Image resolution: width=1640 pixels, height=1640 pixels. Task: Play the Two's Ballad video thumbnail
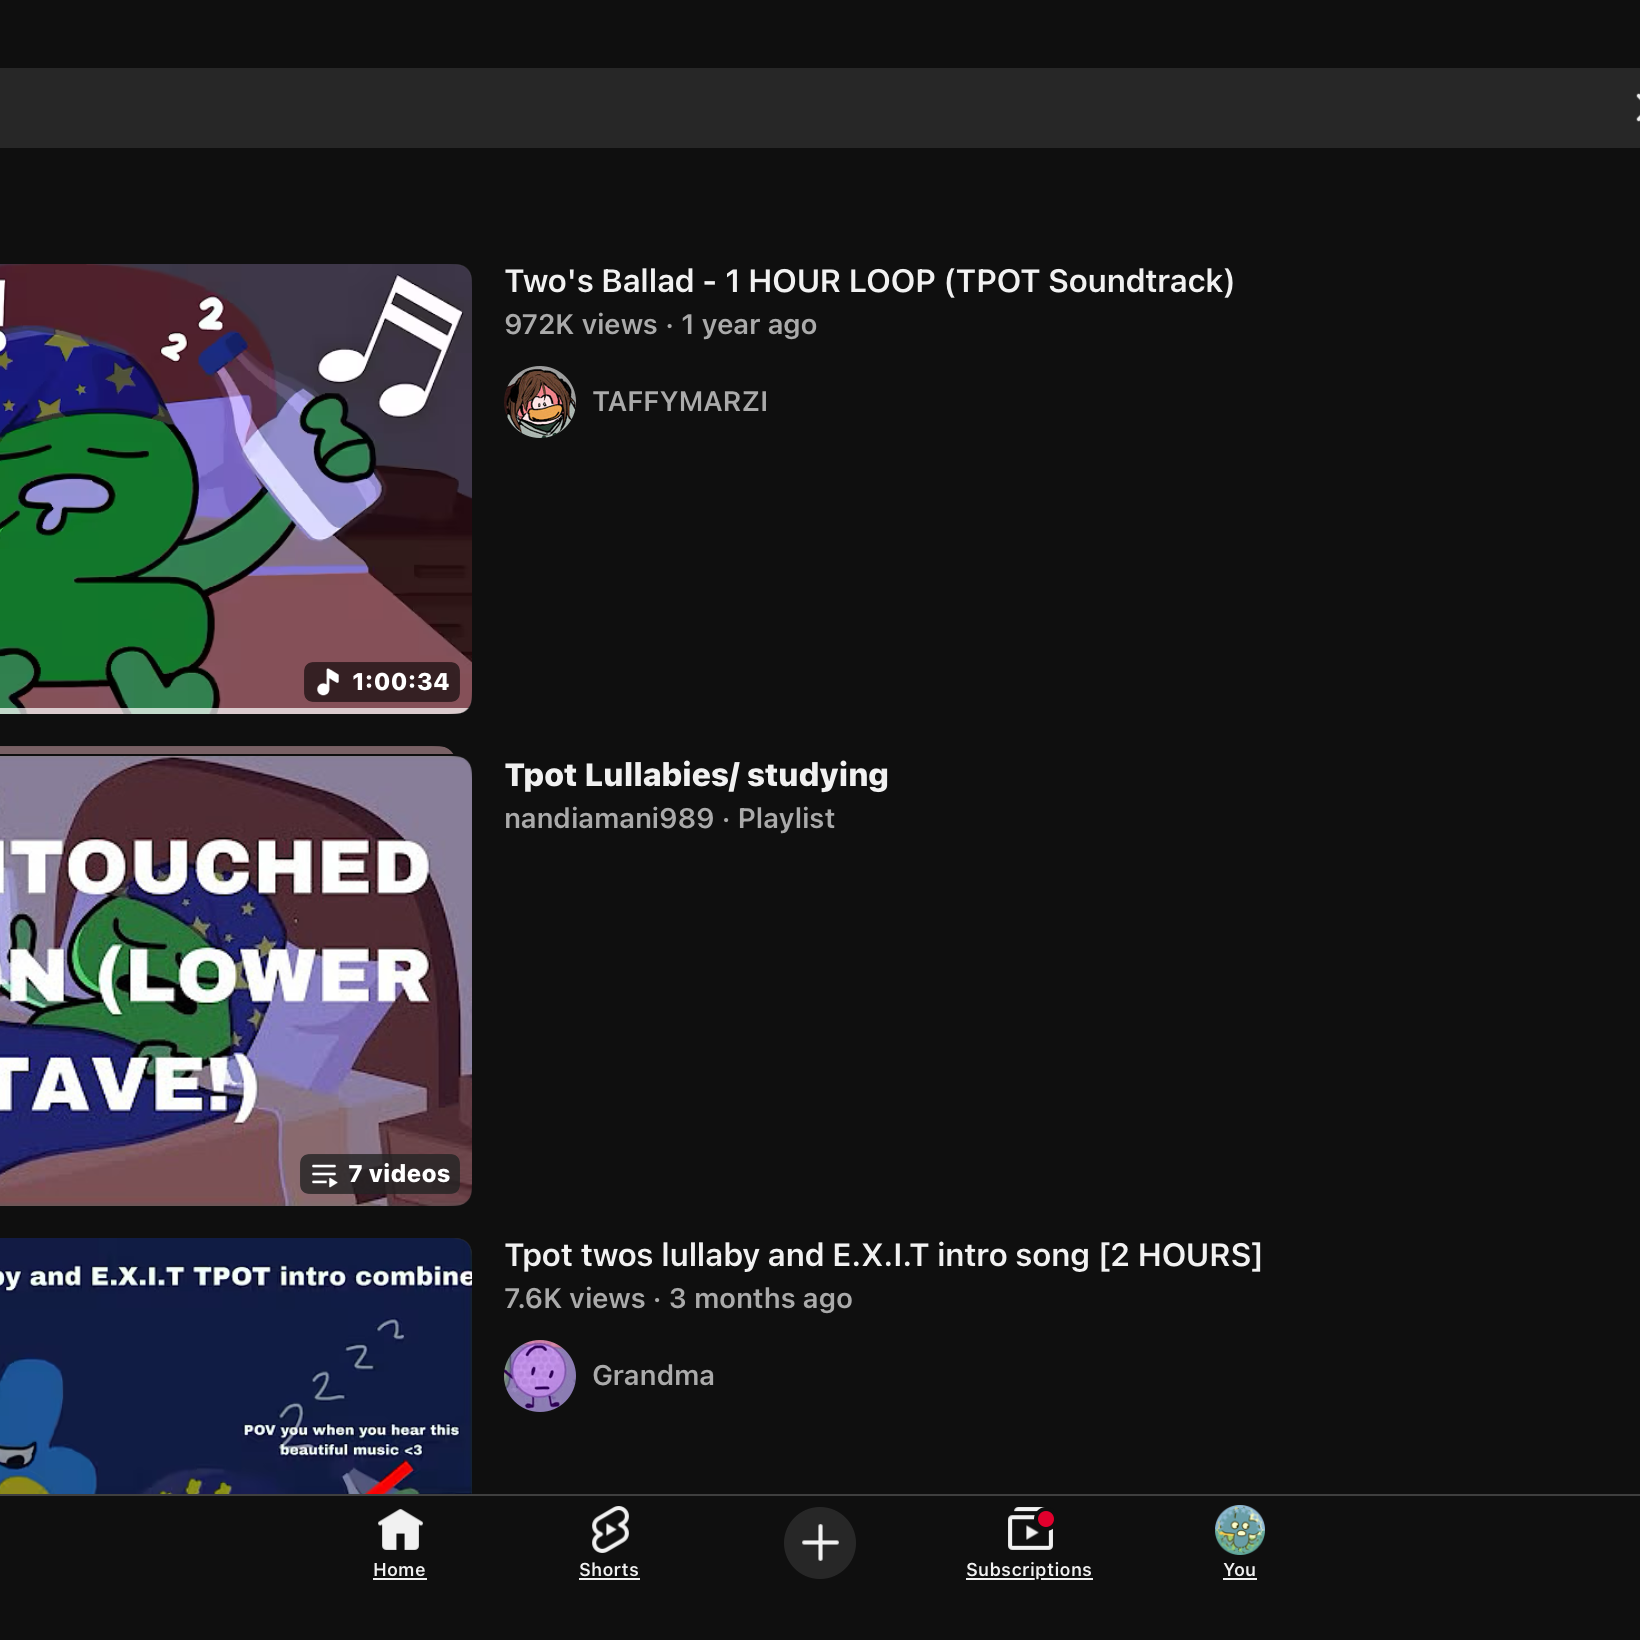click(236, 488)
